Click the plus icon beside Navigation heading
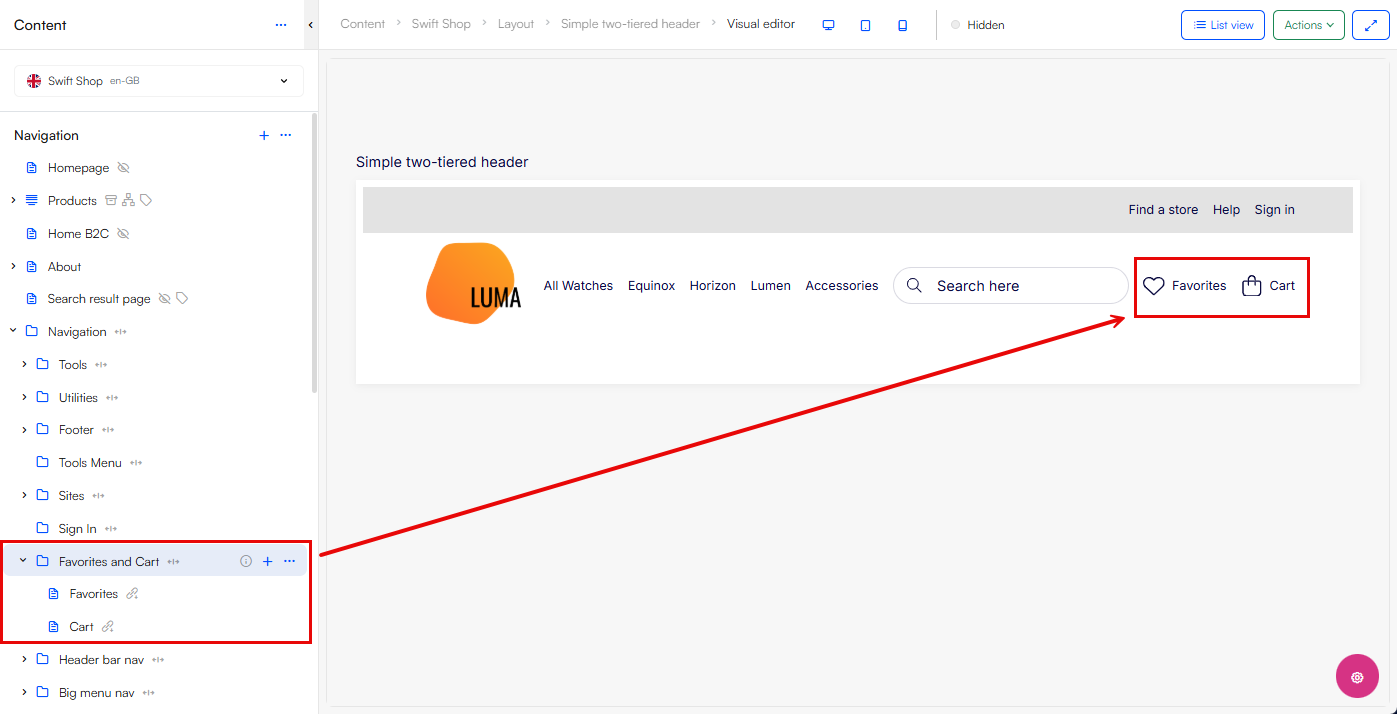 [x=264, y=135]
